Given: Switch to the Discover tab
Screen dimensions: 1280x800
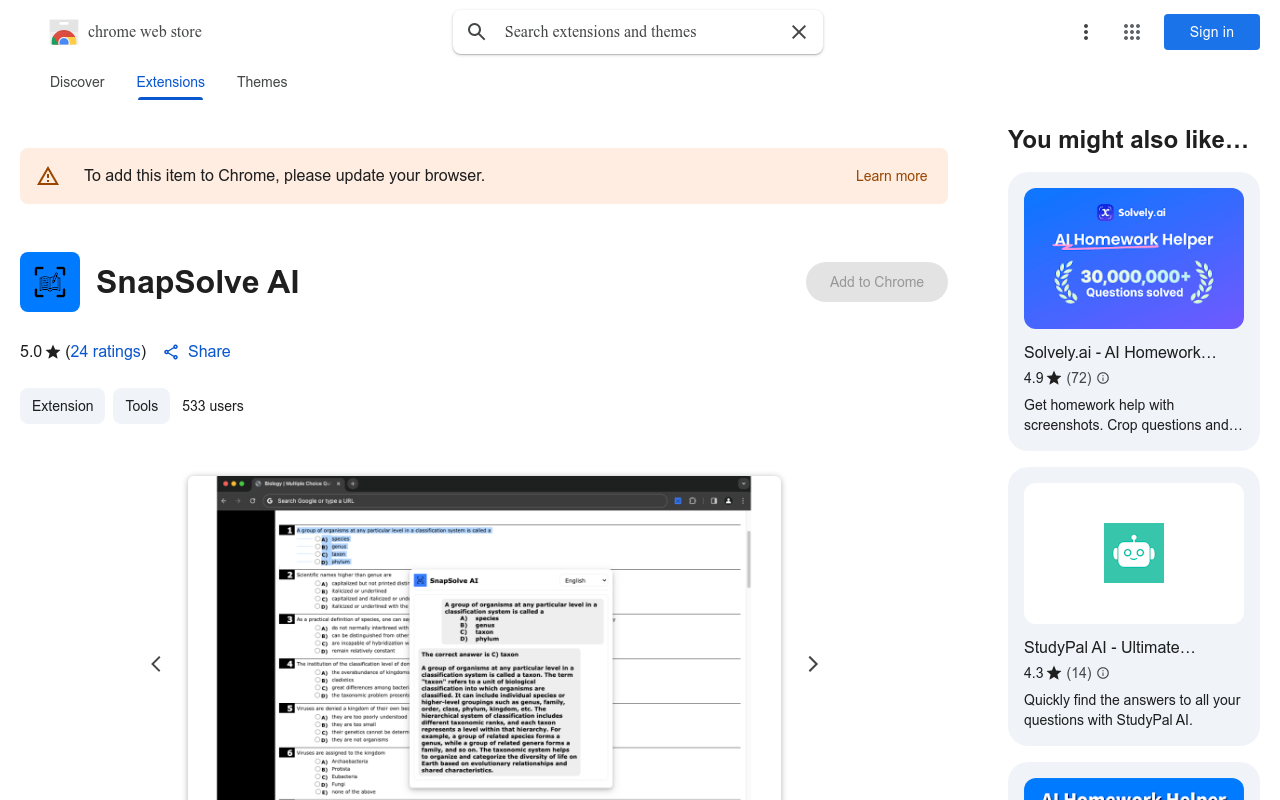Looking at the screenshot, I should 77,82.
